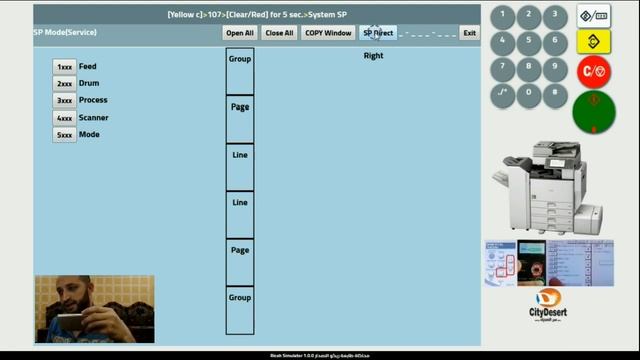Tap keypad digit 9
Screen dimensions: 640x360
pos(555,69)
